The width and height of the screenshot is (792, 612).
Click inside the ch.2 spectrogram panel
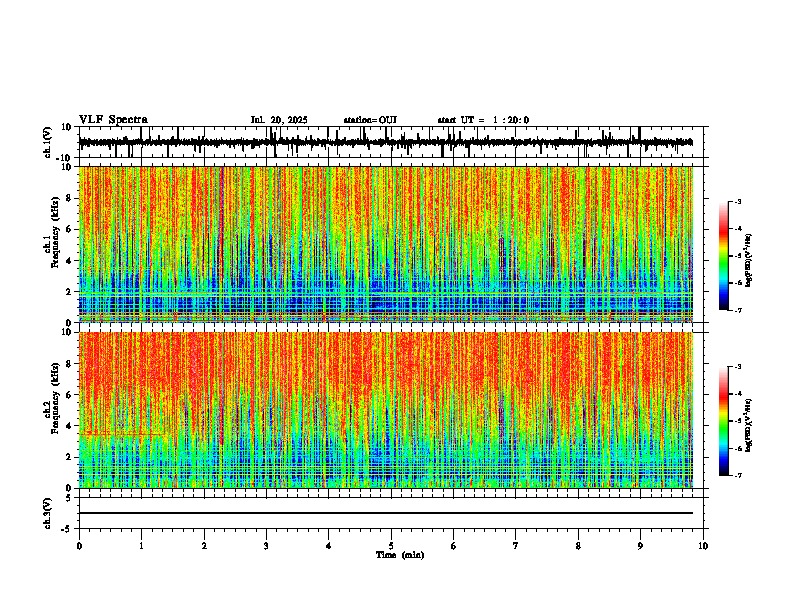point(385,410)
